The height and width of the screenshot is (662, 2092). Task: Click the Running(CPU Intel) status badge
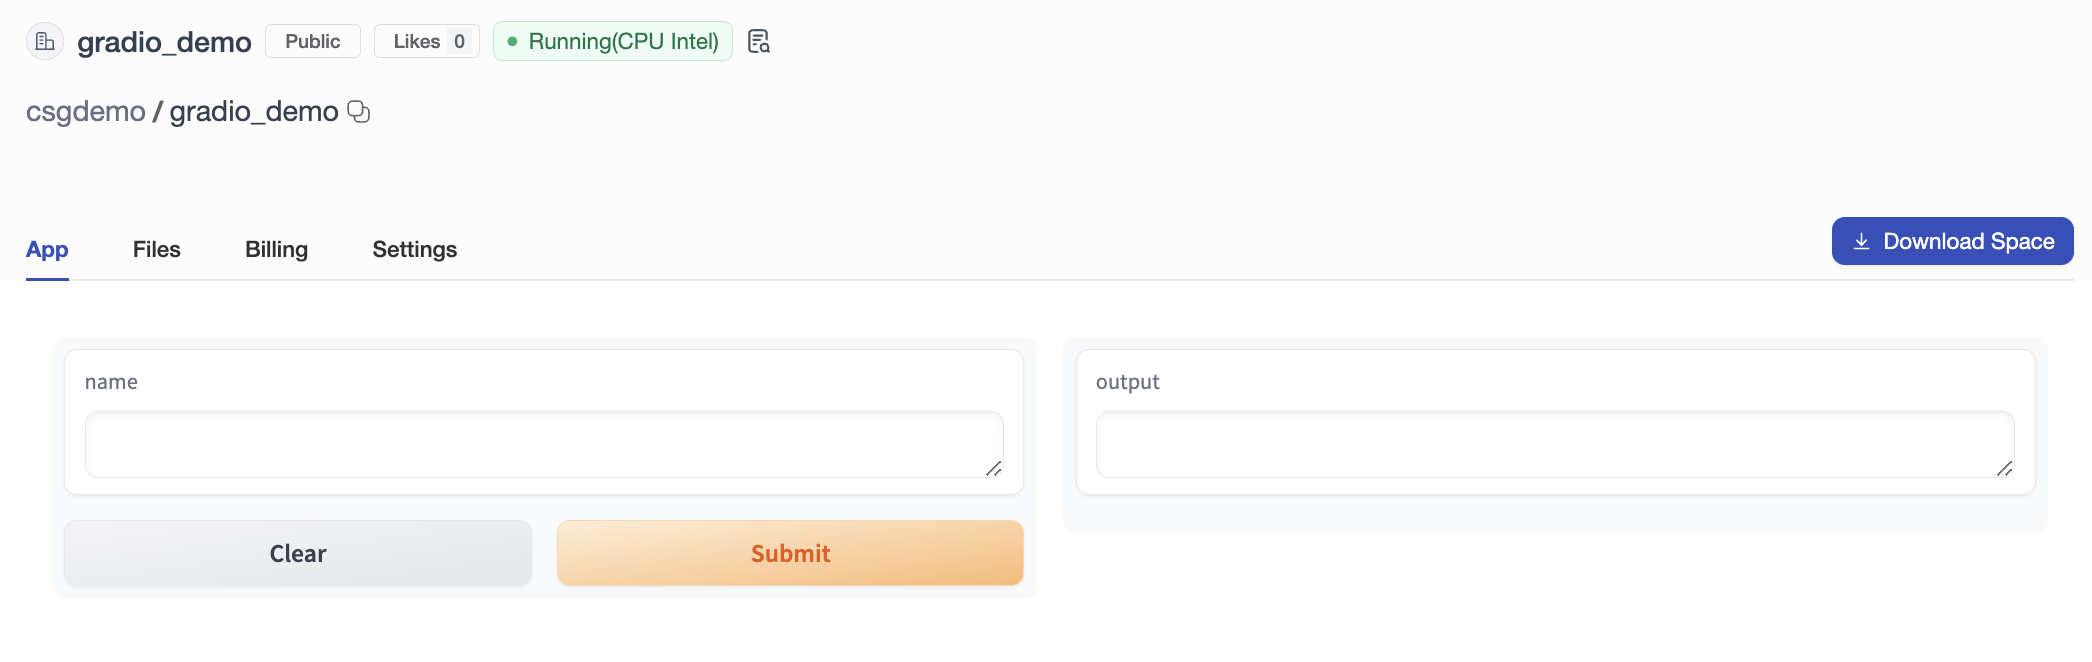point(612,42)
